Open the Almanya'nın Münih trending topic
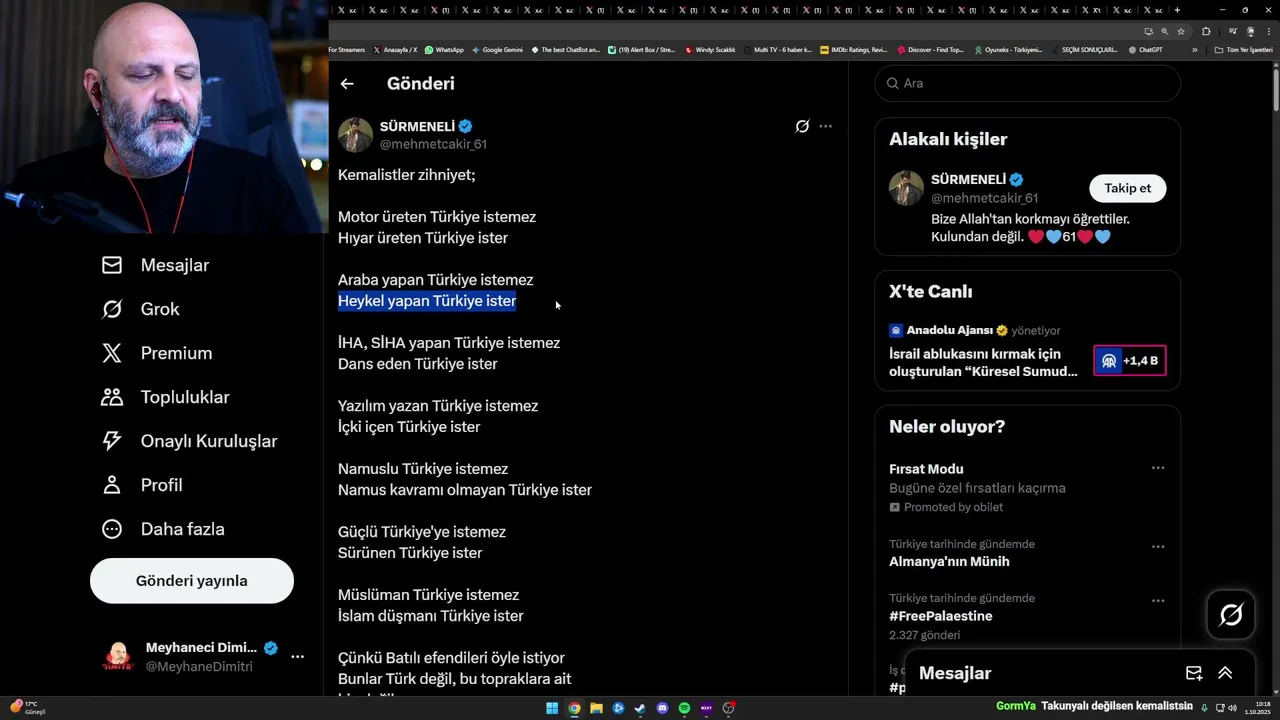Image resolution: width=1280 pixels, height=720 pixels. 1027,553
